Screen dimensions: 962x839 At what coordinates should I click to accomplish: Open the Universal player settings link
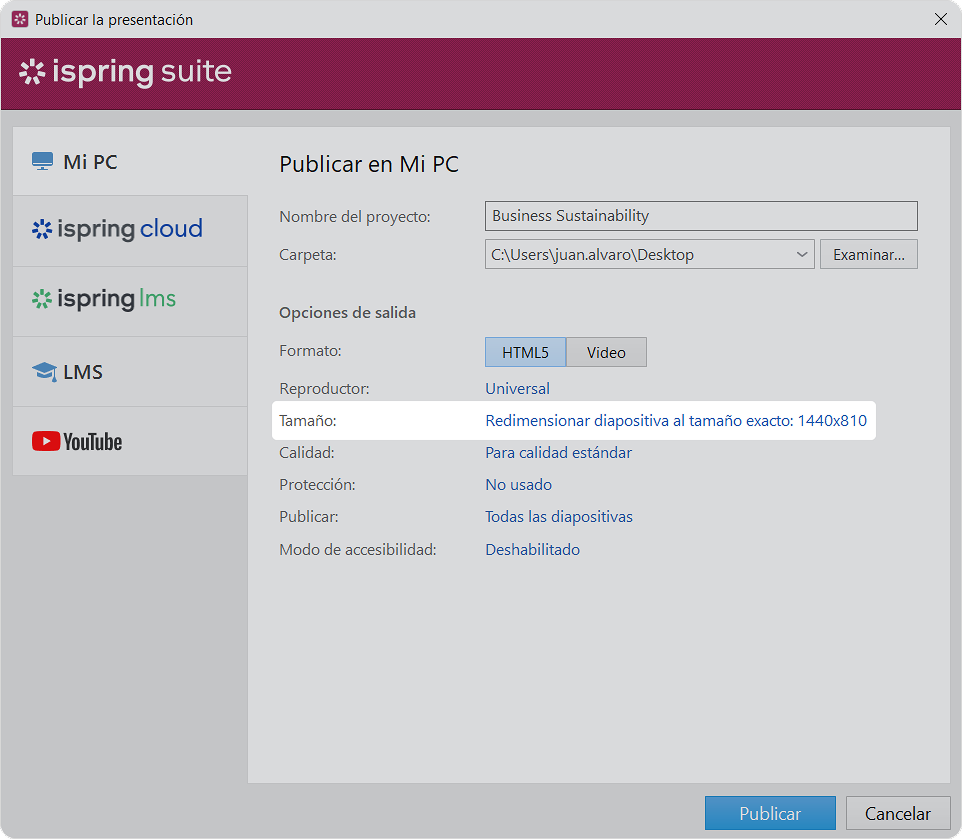coord(517,389)
